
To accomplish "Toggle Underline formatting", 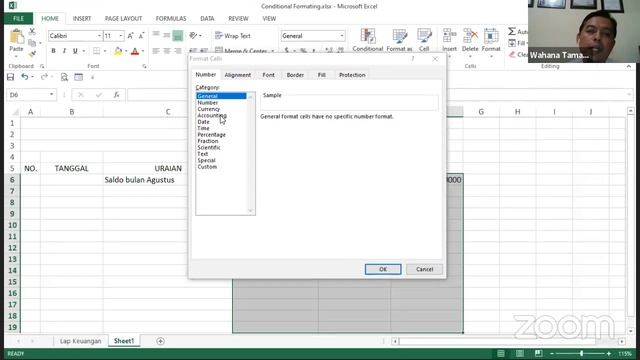I will click(x=75, y=51).
